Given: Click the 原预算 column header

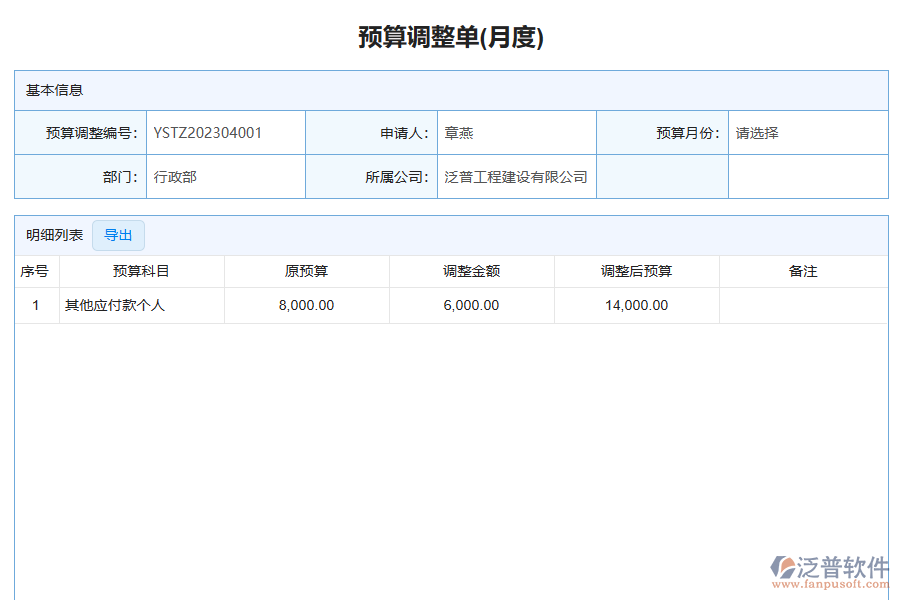Looking at the screenshot, I should [306, 270].
